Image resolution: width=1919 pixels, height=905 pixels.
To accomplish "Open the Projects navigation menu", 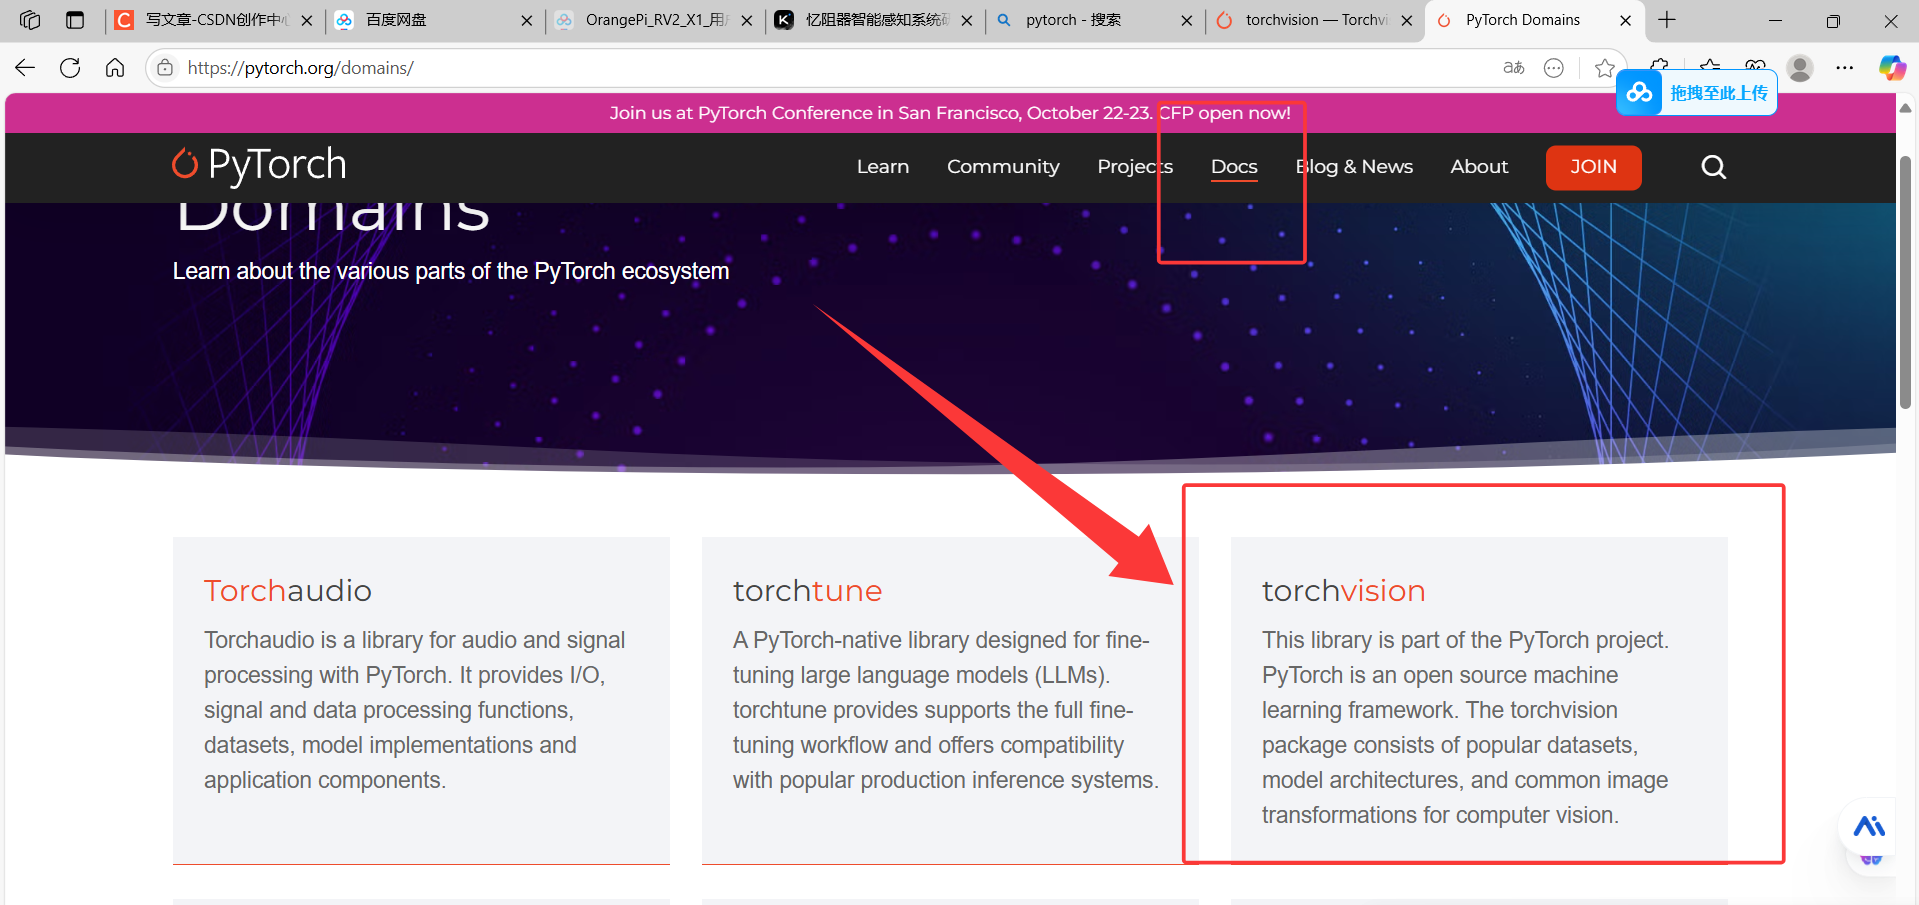I will [x=1135, y=167].
